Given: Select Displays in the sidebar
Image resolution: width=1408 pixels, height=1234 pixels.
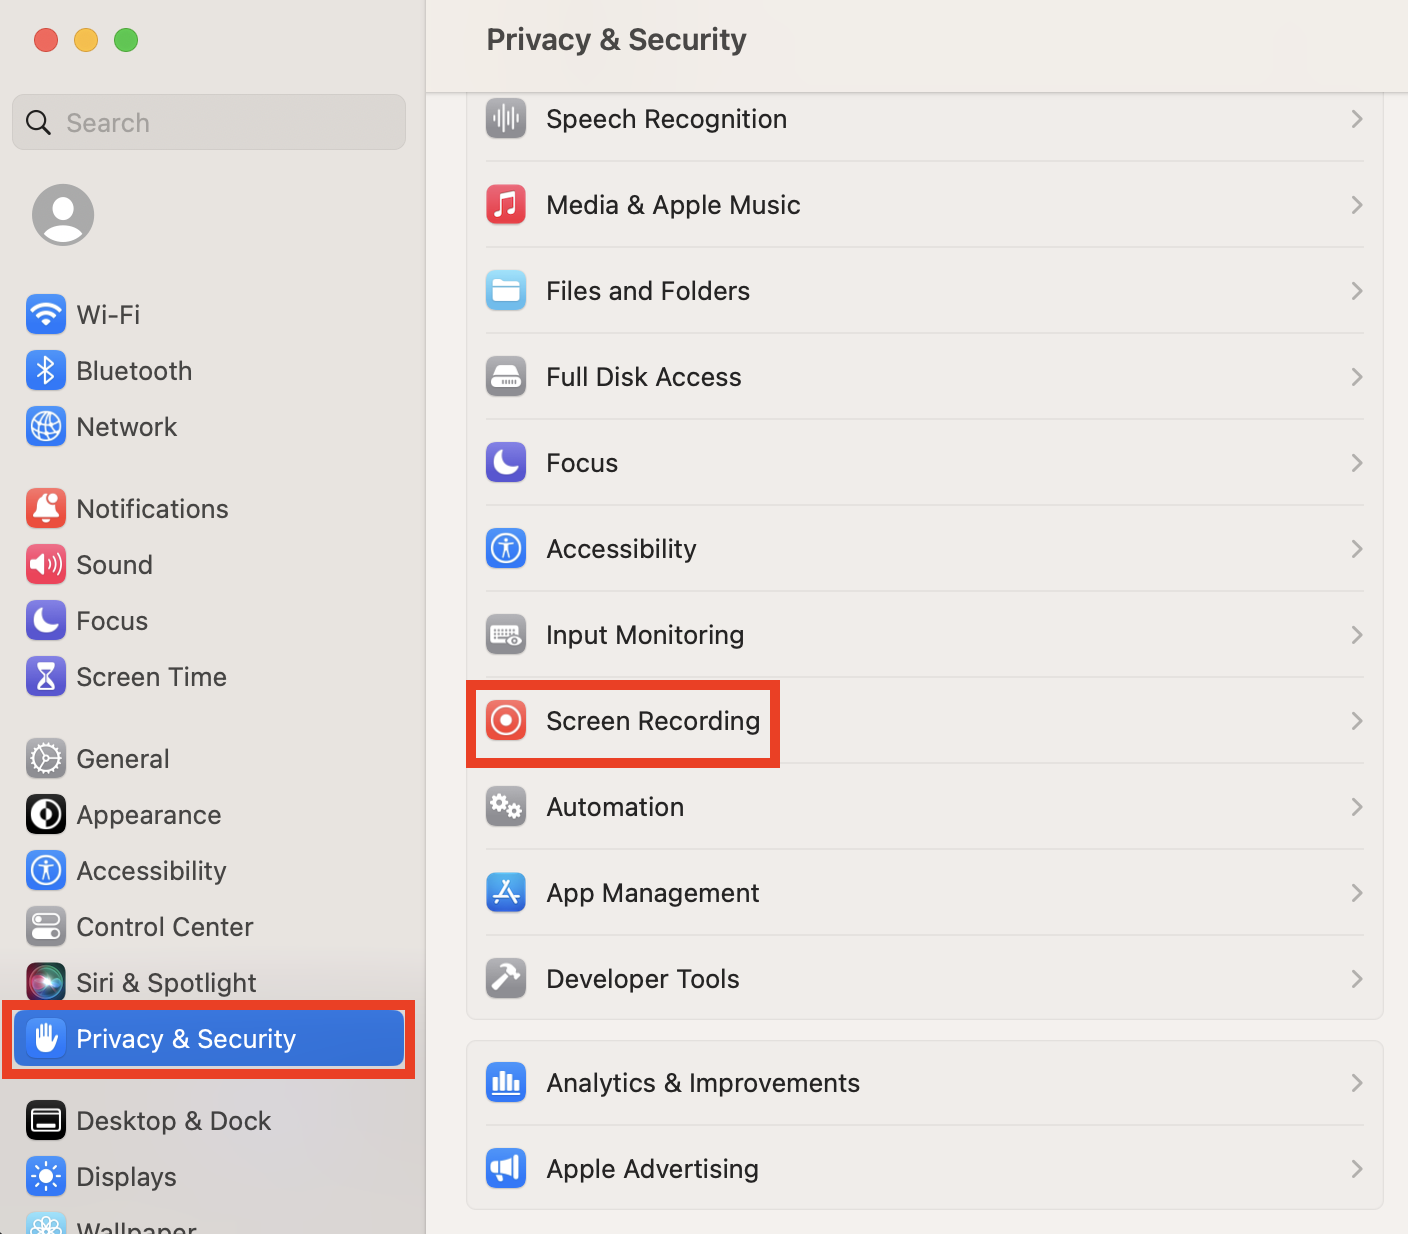Looking at the screenshot, I should 126,1177.
